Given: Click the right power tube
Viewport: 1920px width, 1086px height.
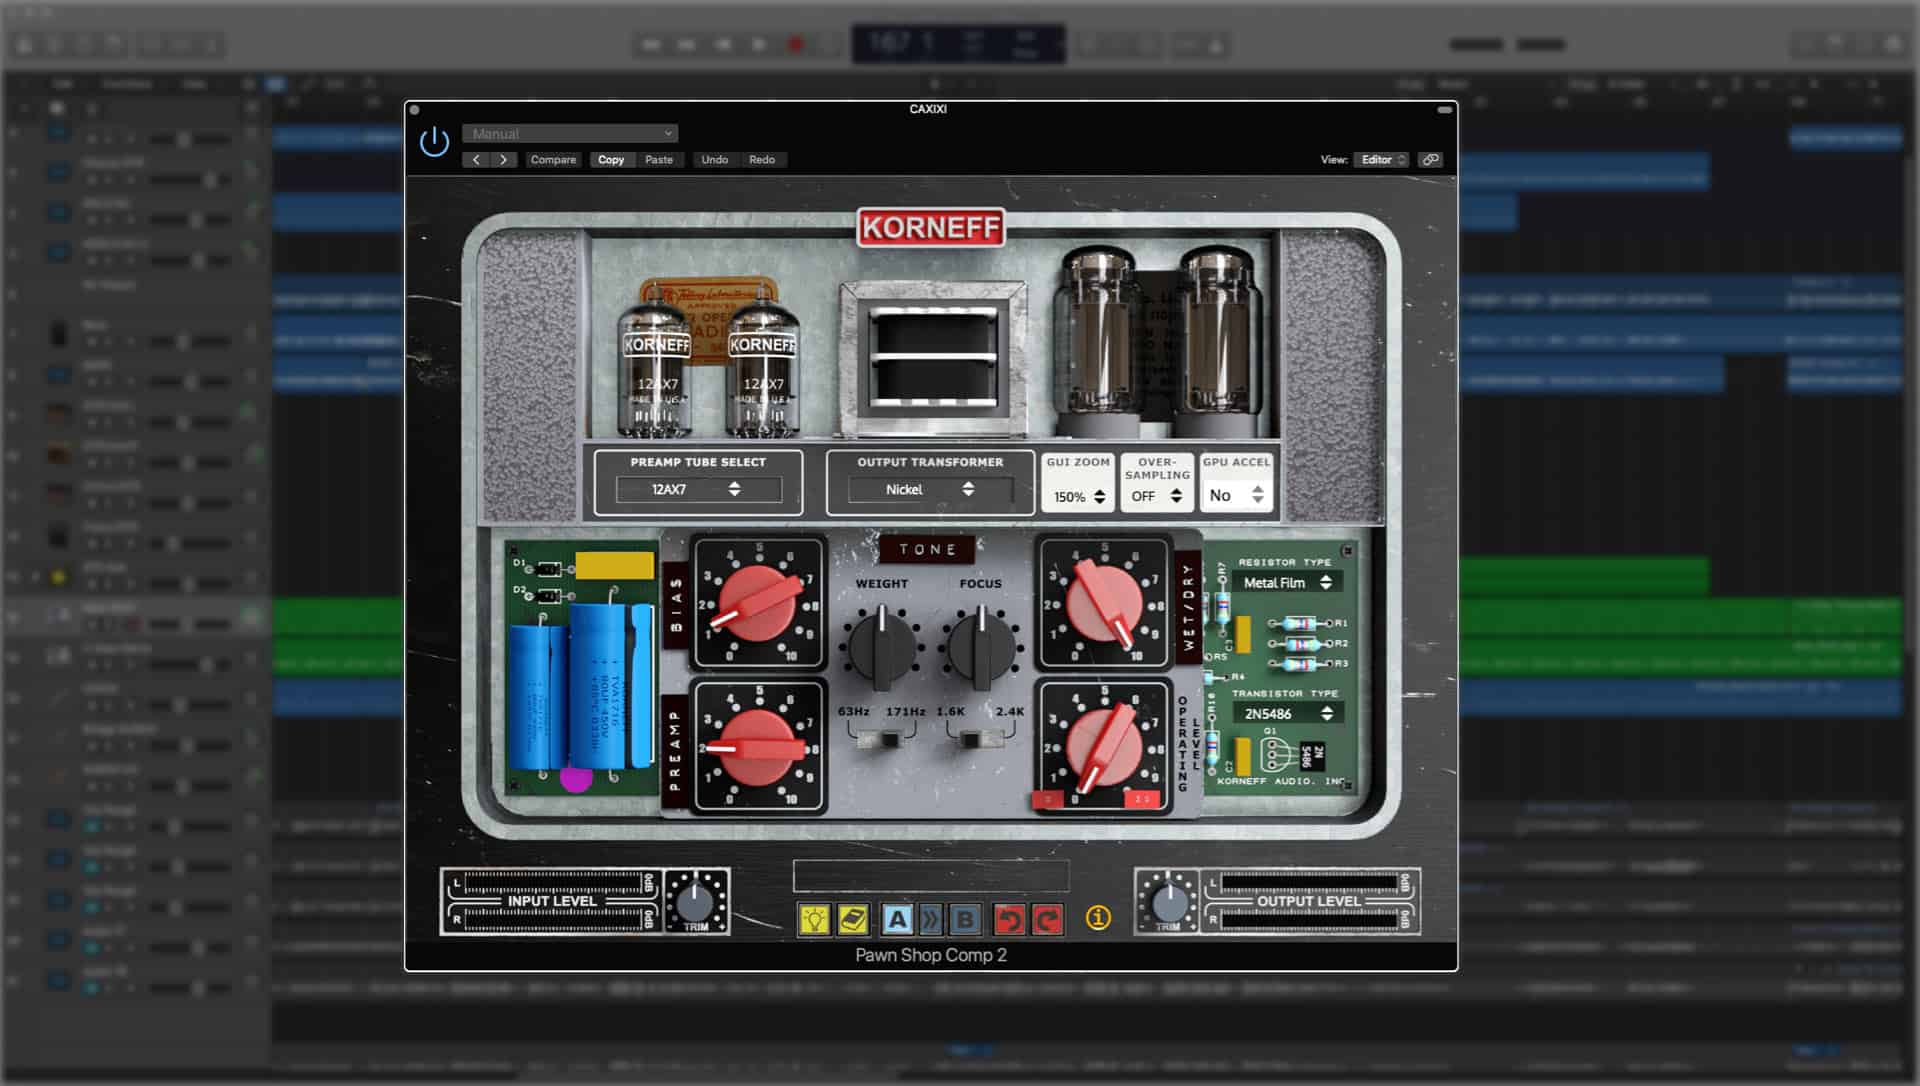Looking at the screenshot, I should point(1216,341).
